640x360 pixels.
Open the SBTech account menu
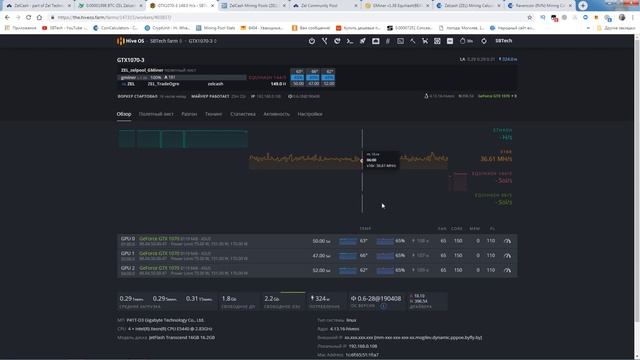click(x=504, y=41)
